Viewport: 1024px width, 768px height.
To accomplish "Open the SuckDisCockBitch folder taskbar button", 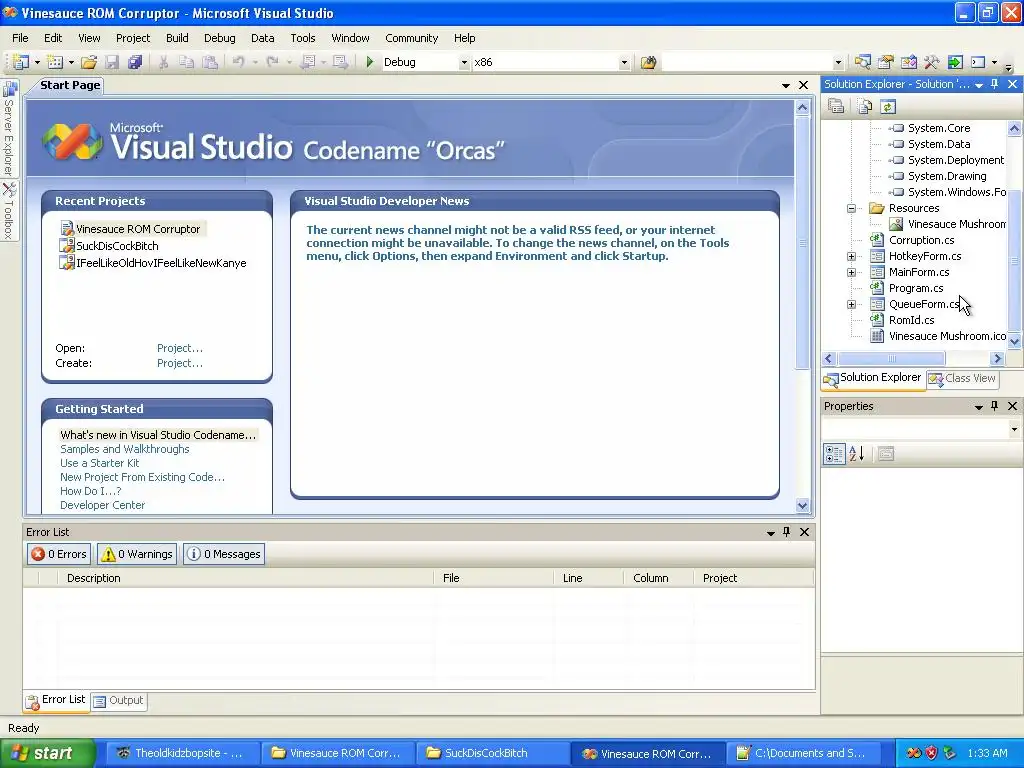I will (491, 753).
